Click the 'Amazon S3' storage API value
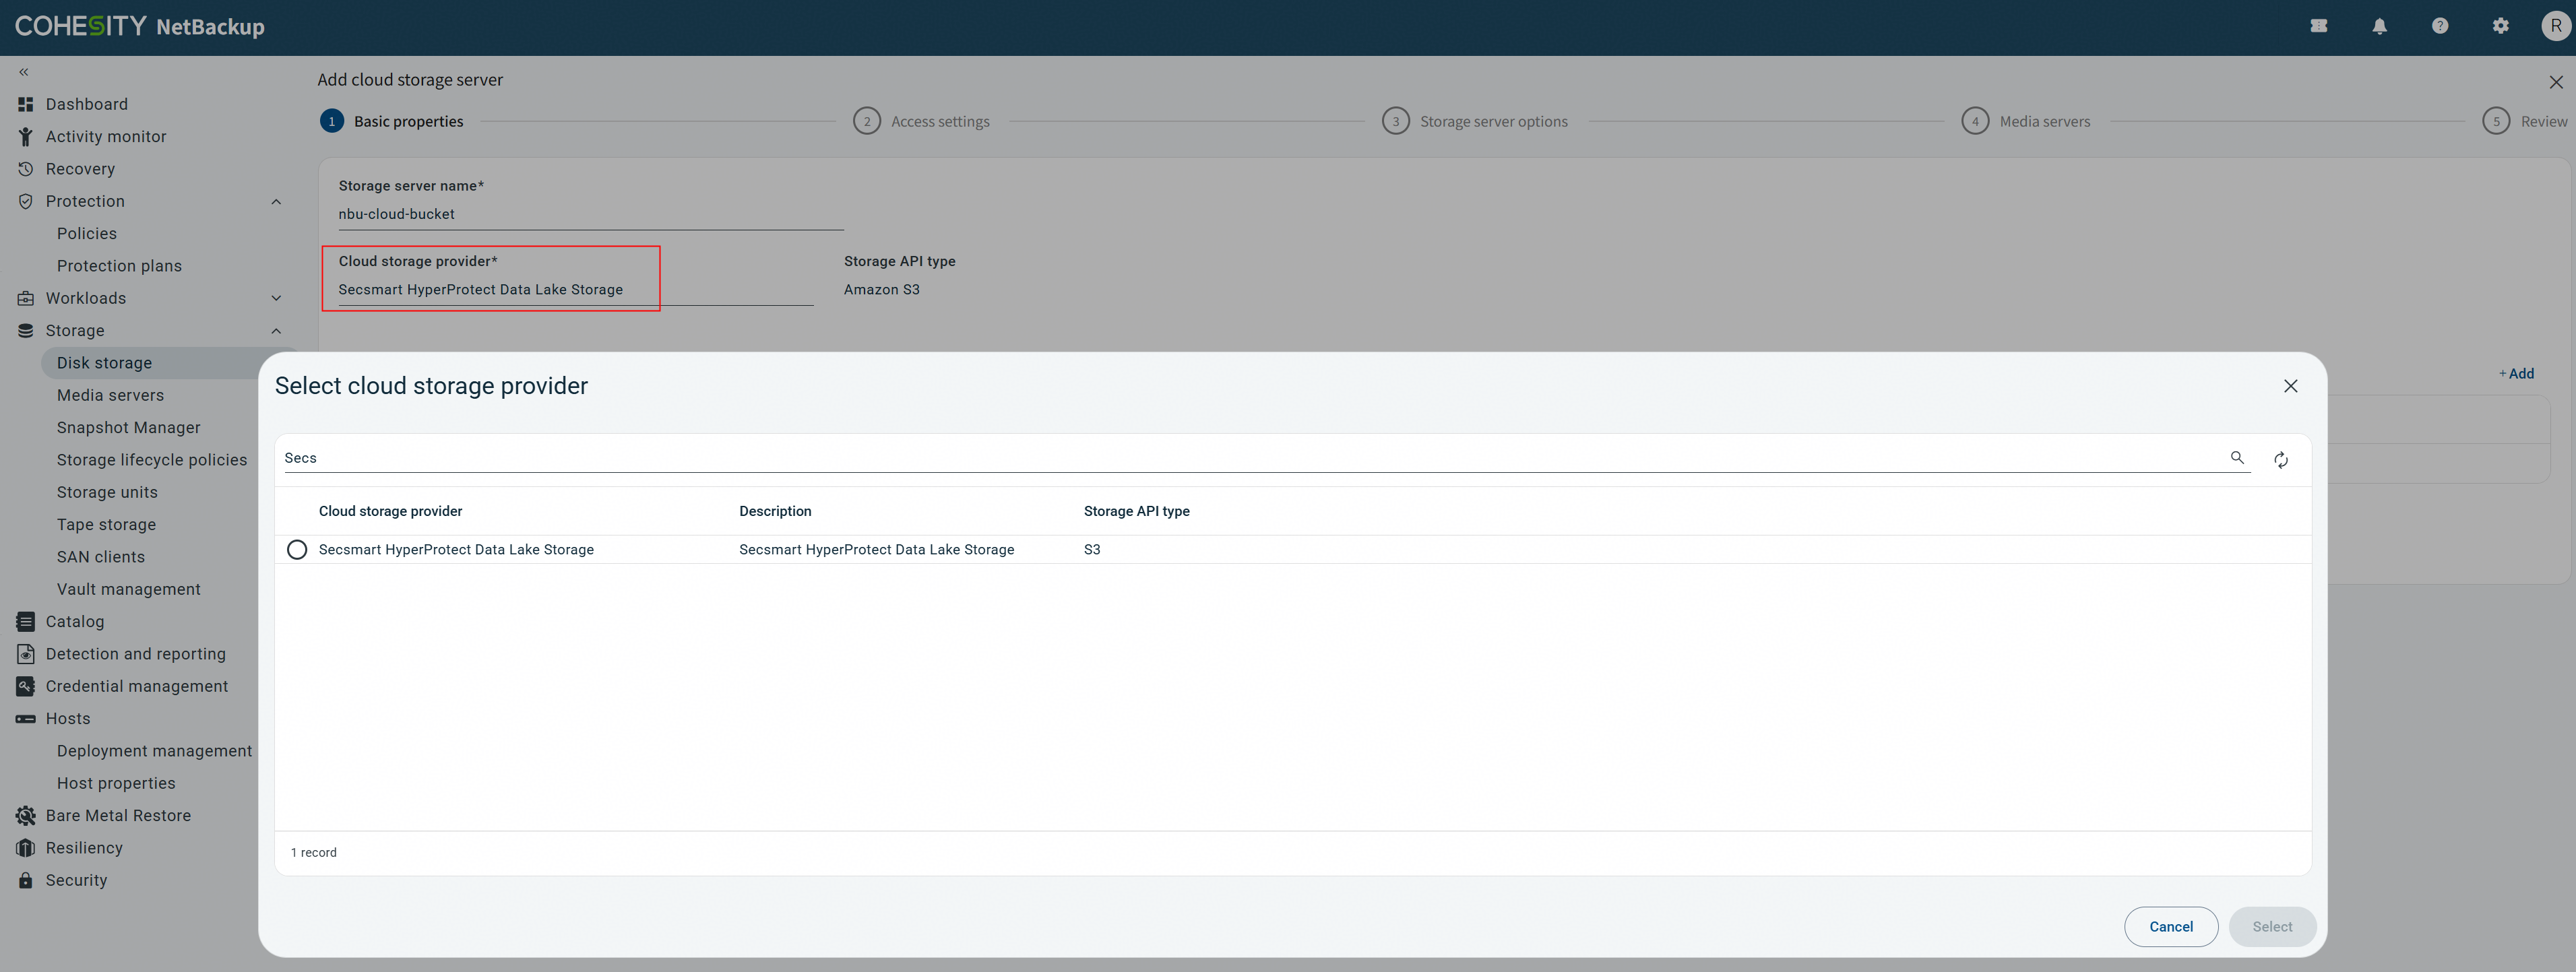 pyautogui.click(x=881, y=290)
